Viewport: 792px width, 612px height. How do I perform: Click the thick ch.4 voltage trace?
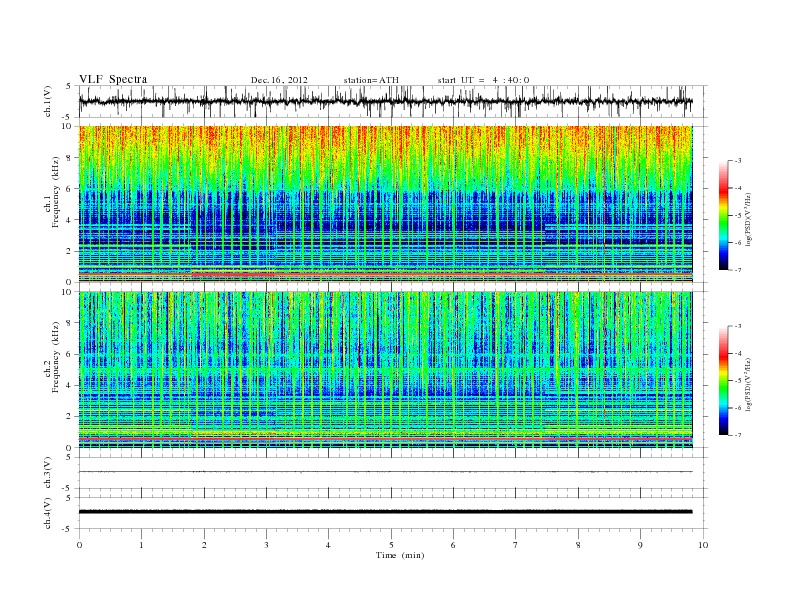385,512
